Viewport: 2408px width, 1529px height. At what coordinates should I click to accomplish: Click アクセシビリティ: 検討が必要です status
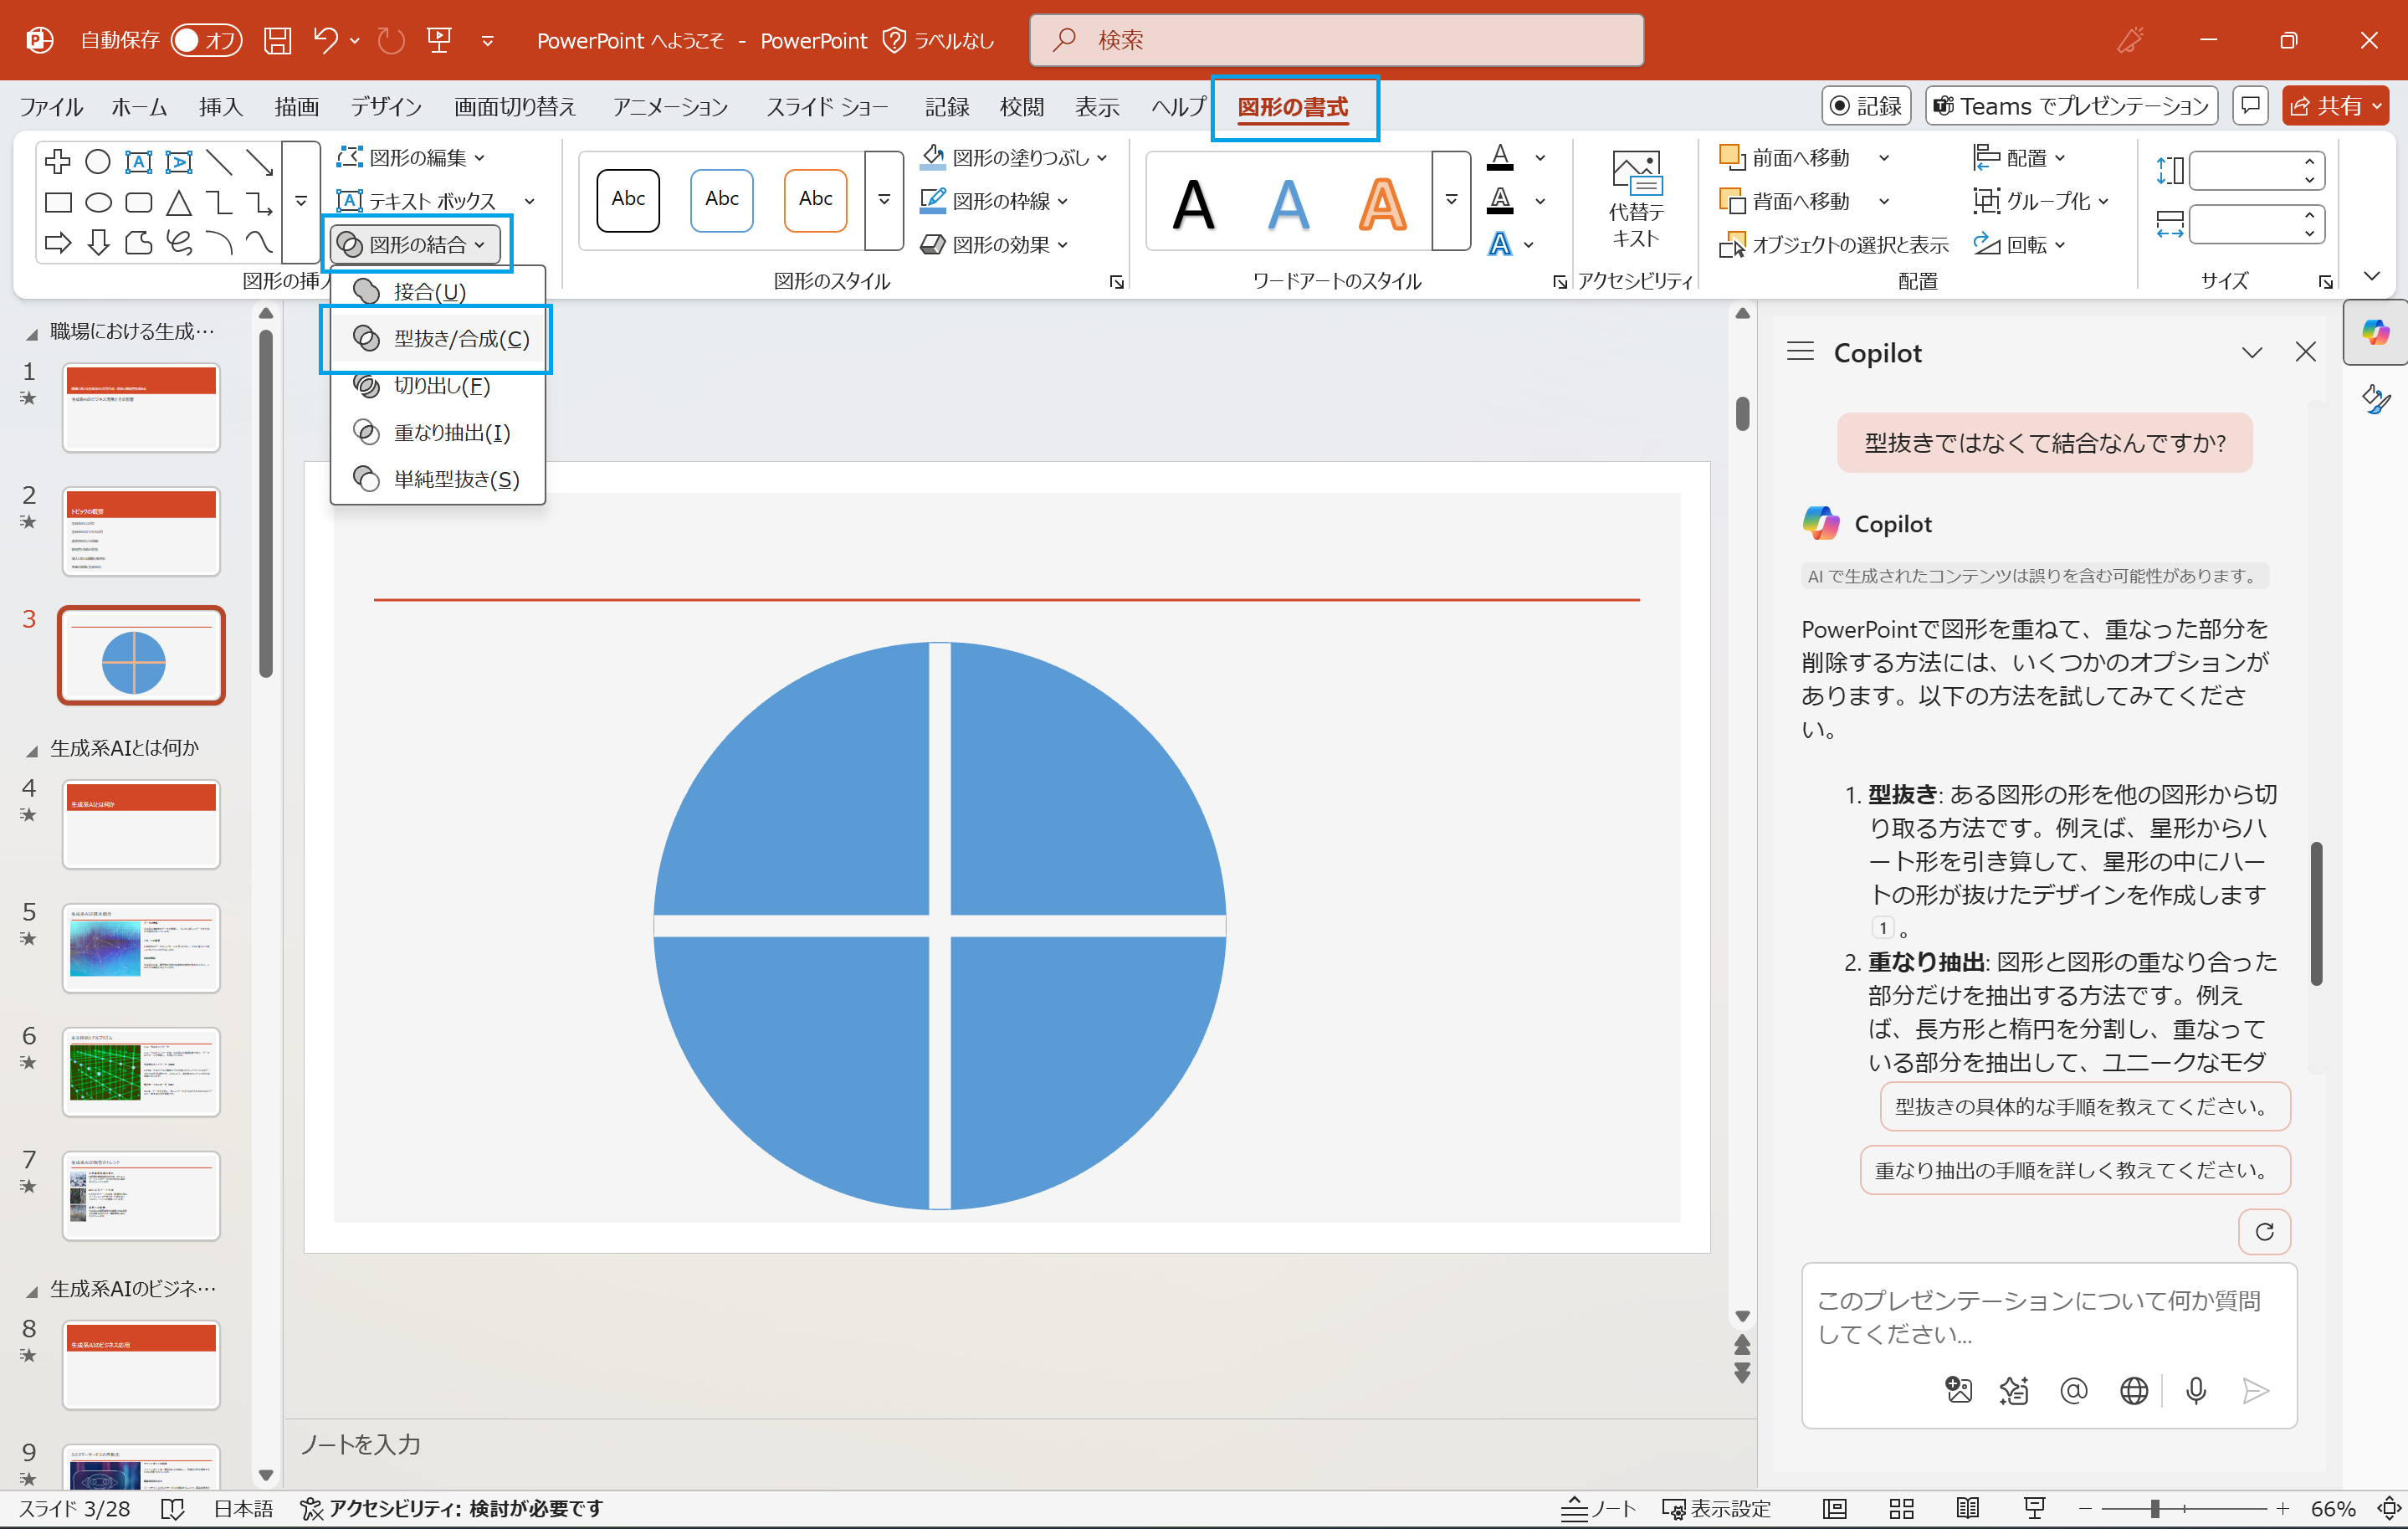(452, 1508)
